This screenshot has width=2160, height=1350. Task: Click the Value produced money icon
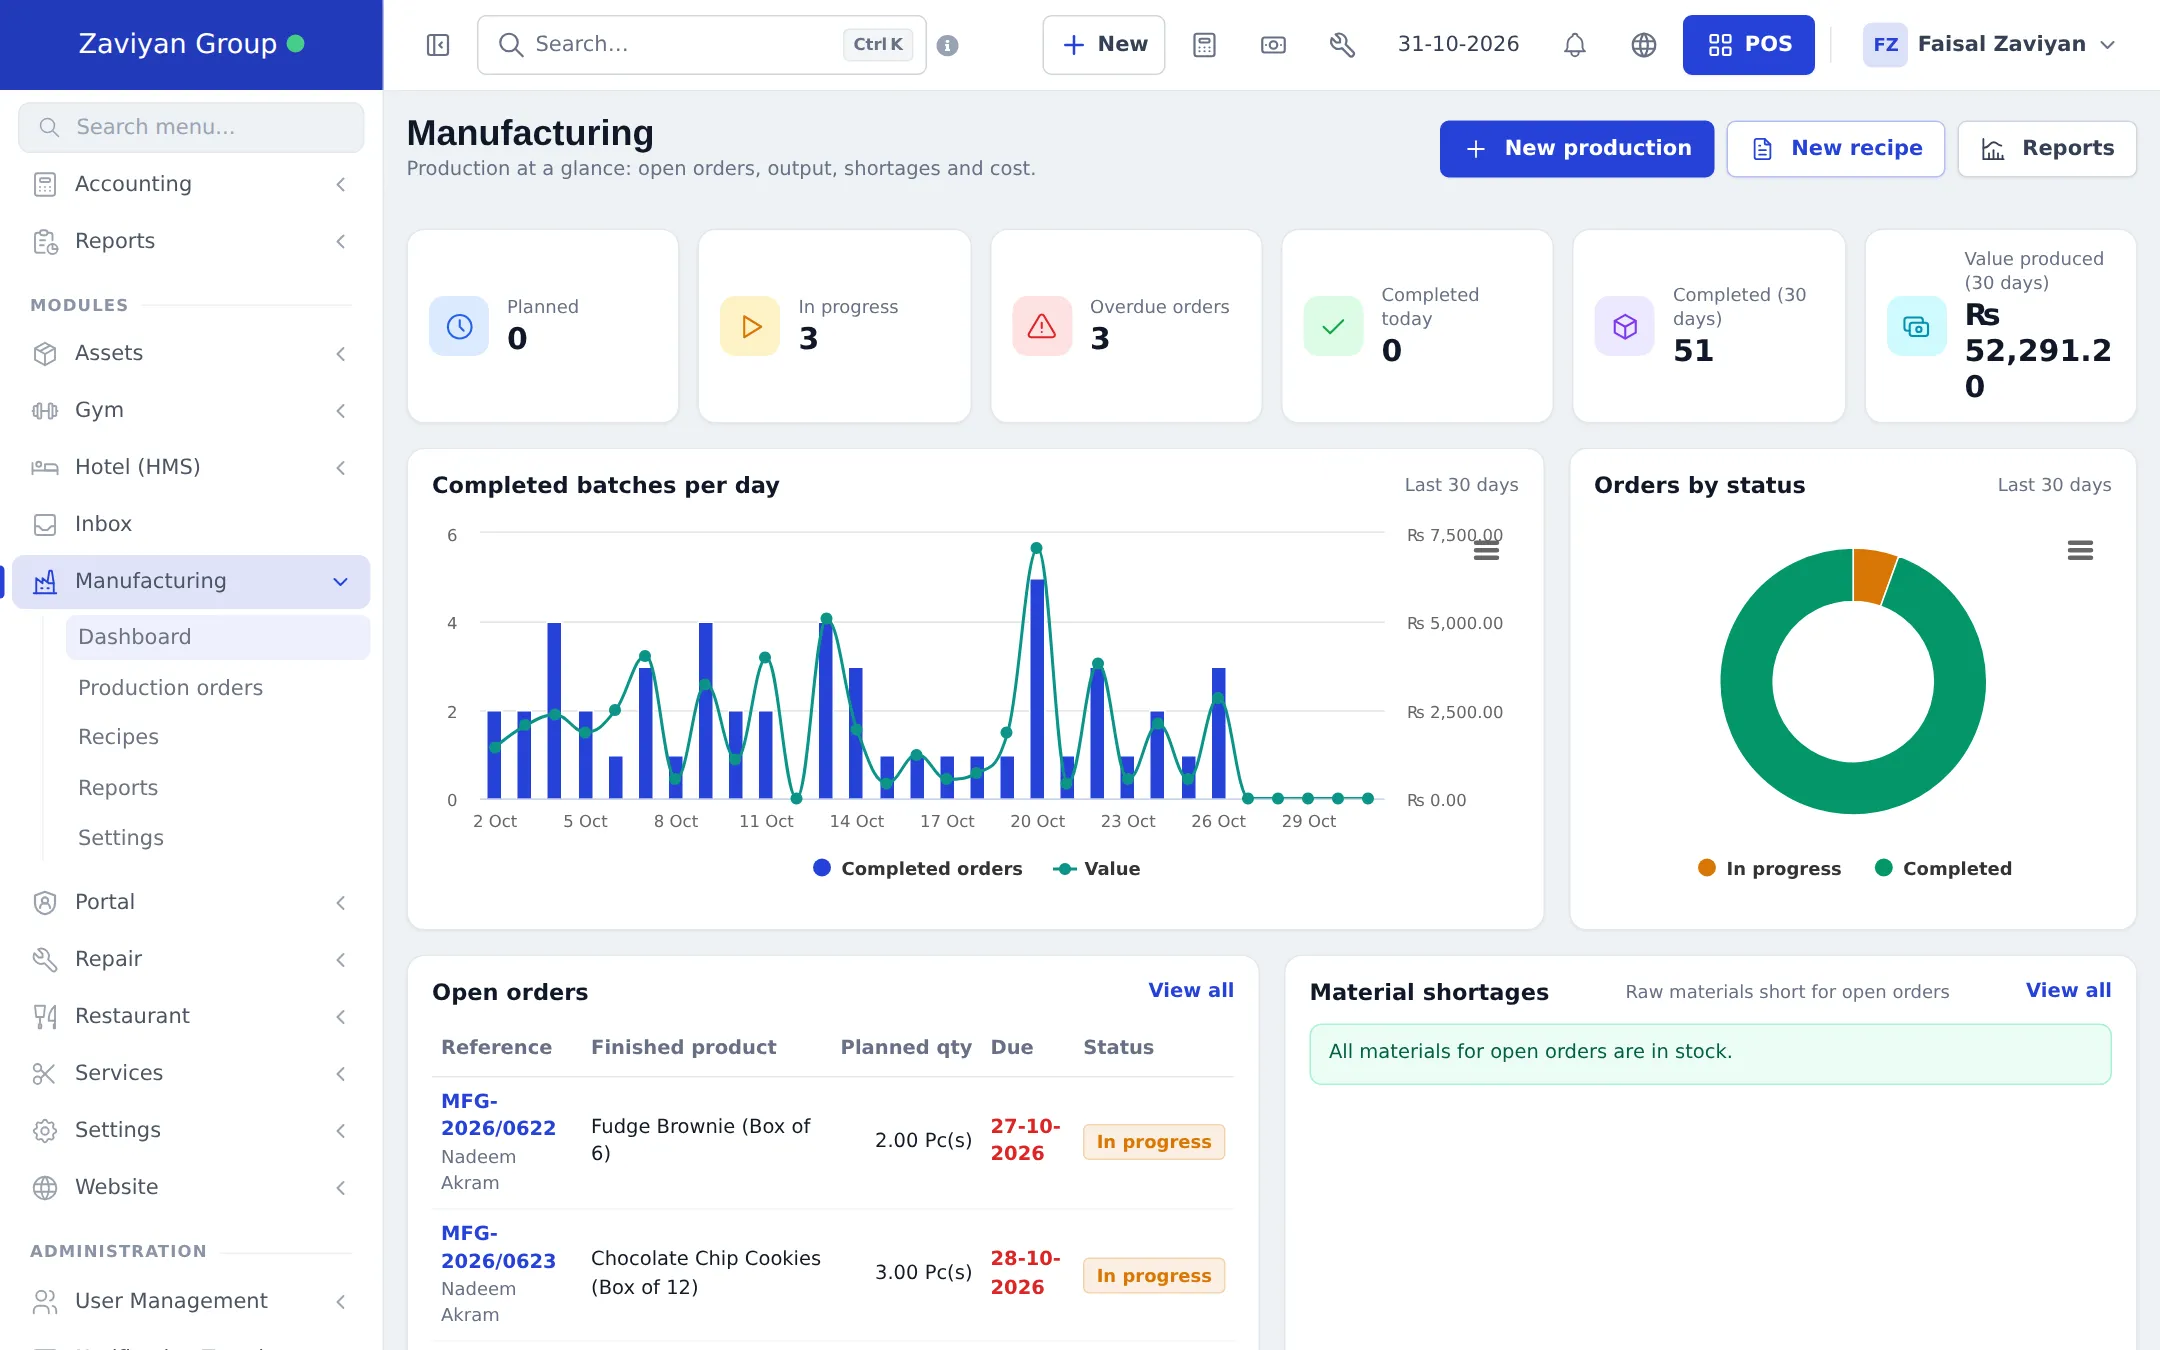(x=1916, y=326)
